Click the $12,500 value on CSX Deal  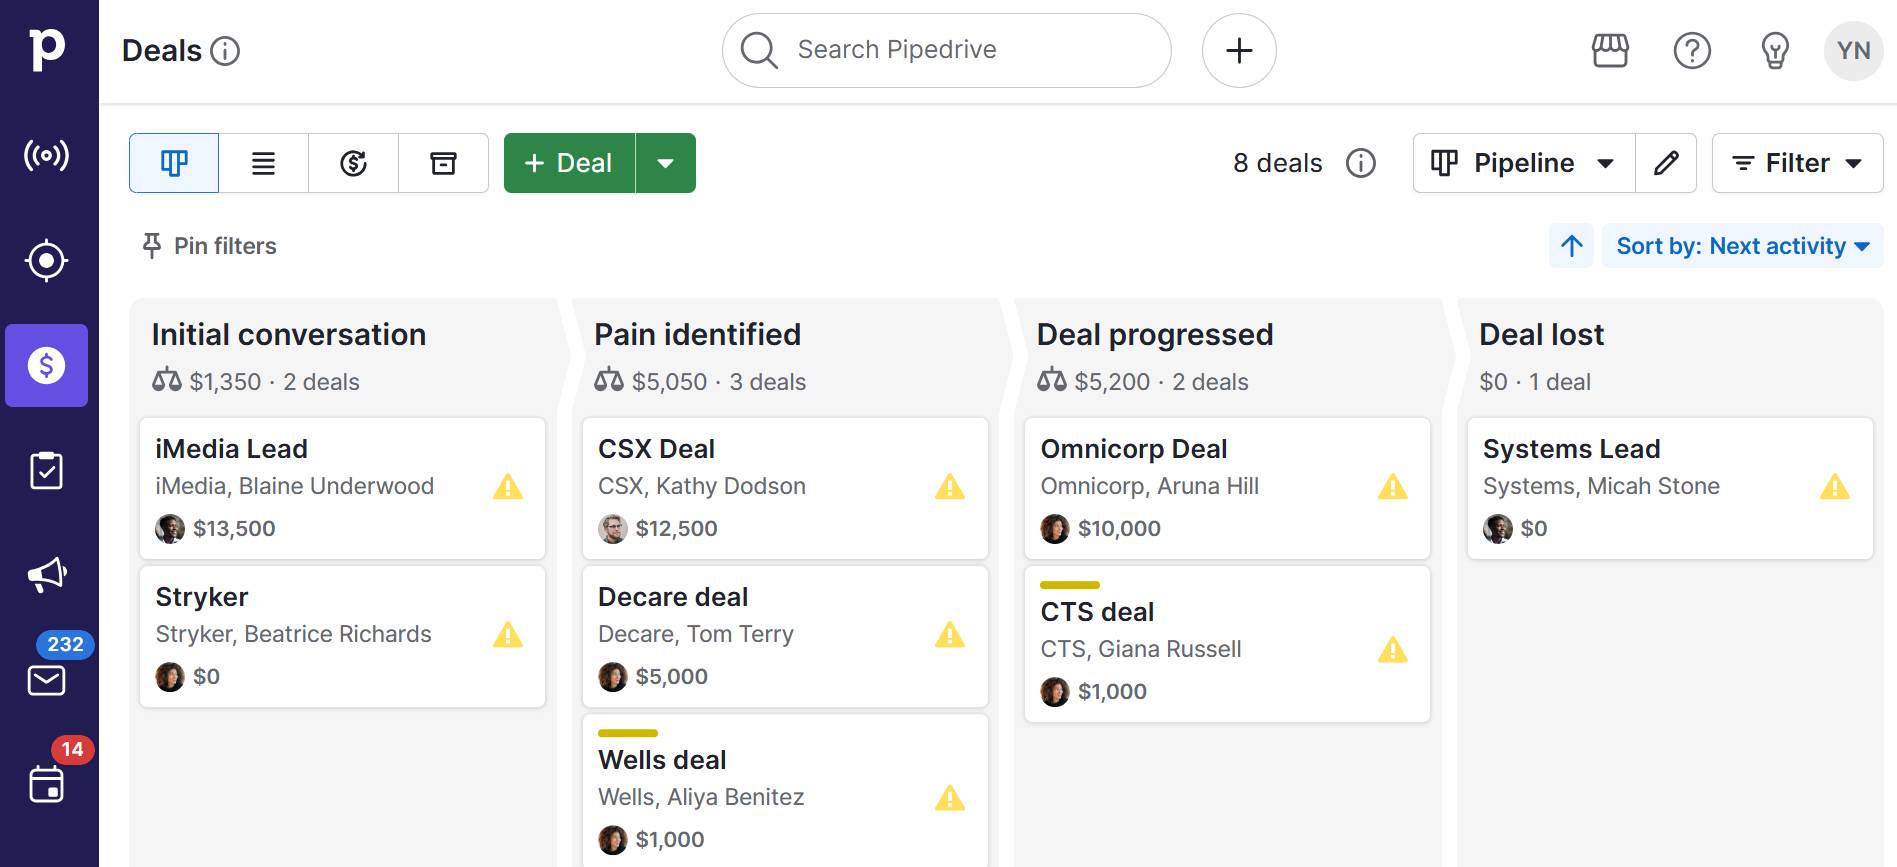677,529
